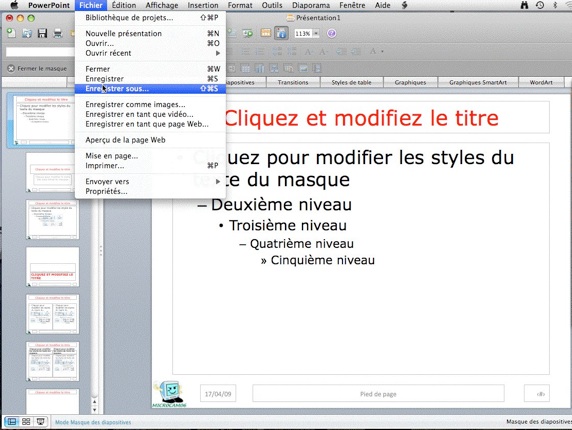Screen dimensions: 572x430
Task: Open the Aide menu
Action: 383,5
